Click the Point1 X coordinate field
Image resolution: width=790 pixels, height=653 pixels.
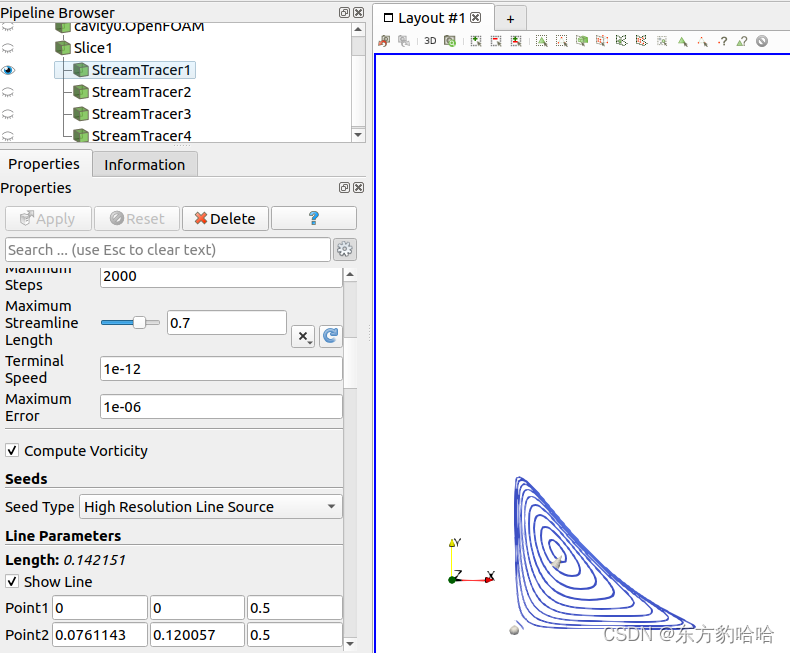(100, 608)
